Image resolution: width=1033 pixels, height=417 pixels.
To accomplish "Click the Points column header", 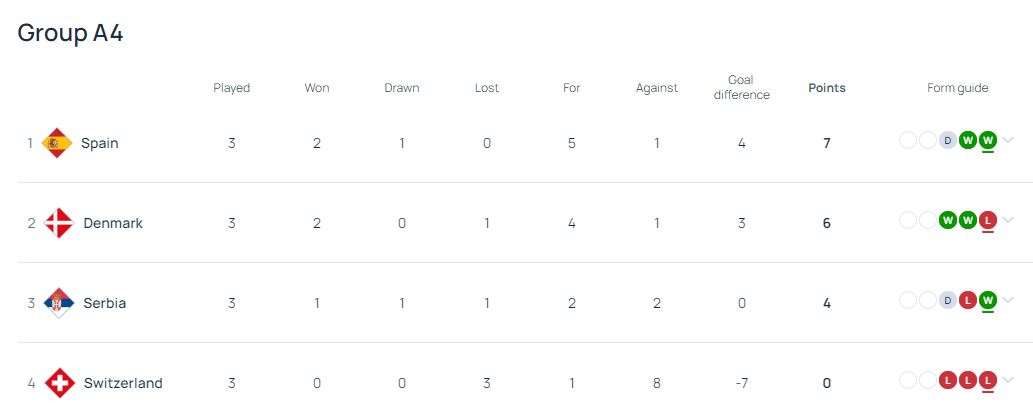I will [x=826, y=88].
